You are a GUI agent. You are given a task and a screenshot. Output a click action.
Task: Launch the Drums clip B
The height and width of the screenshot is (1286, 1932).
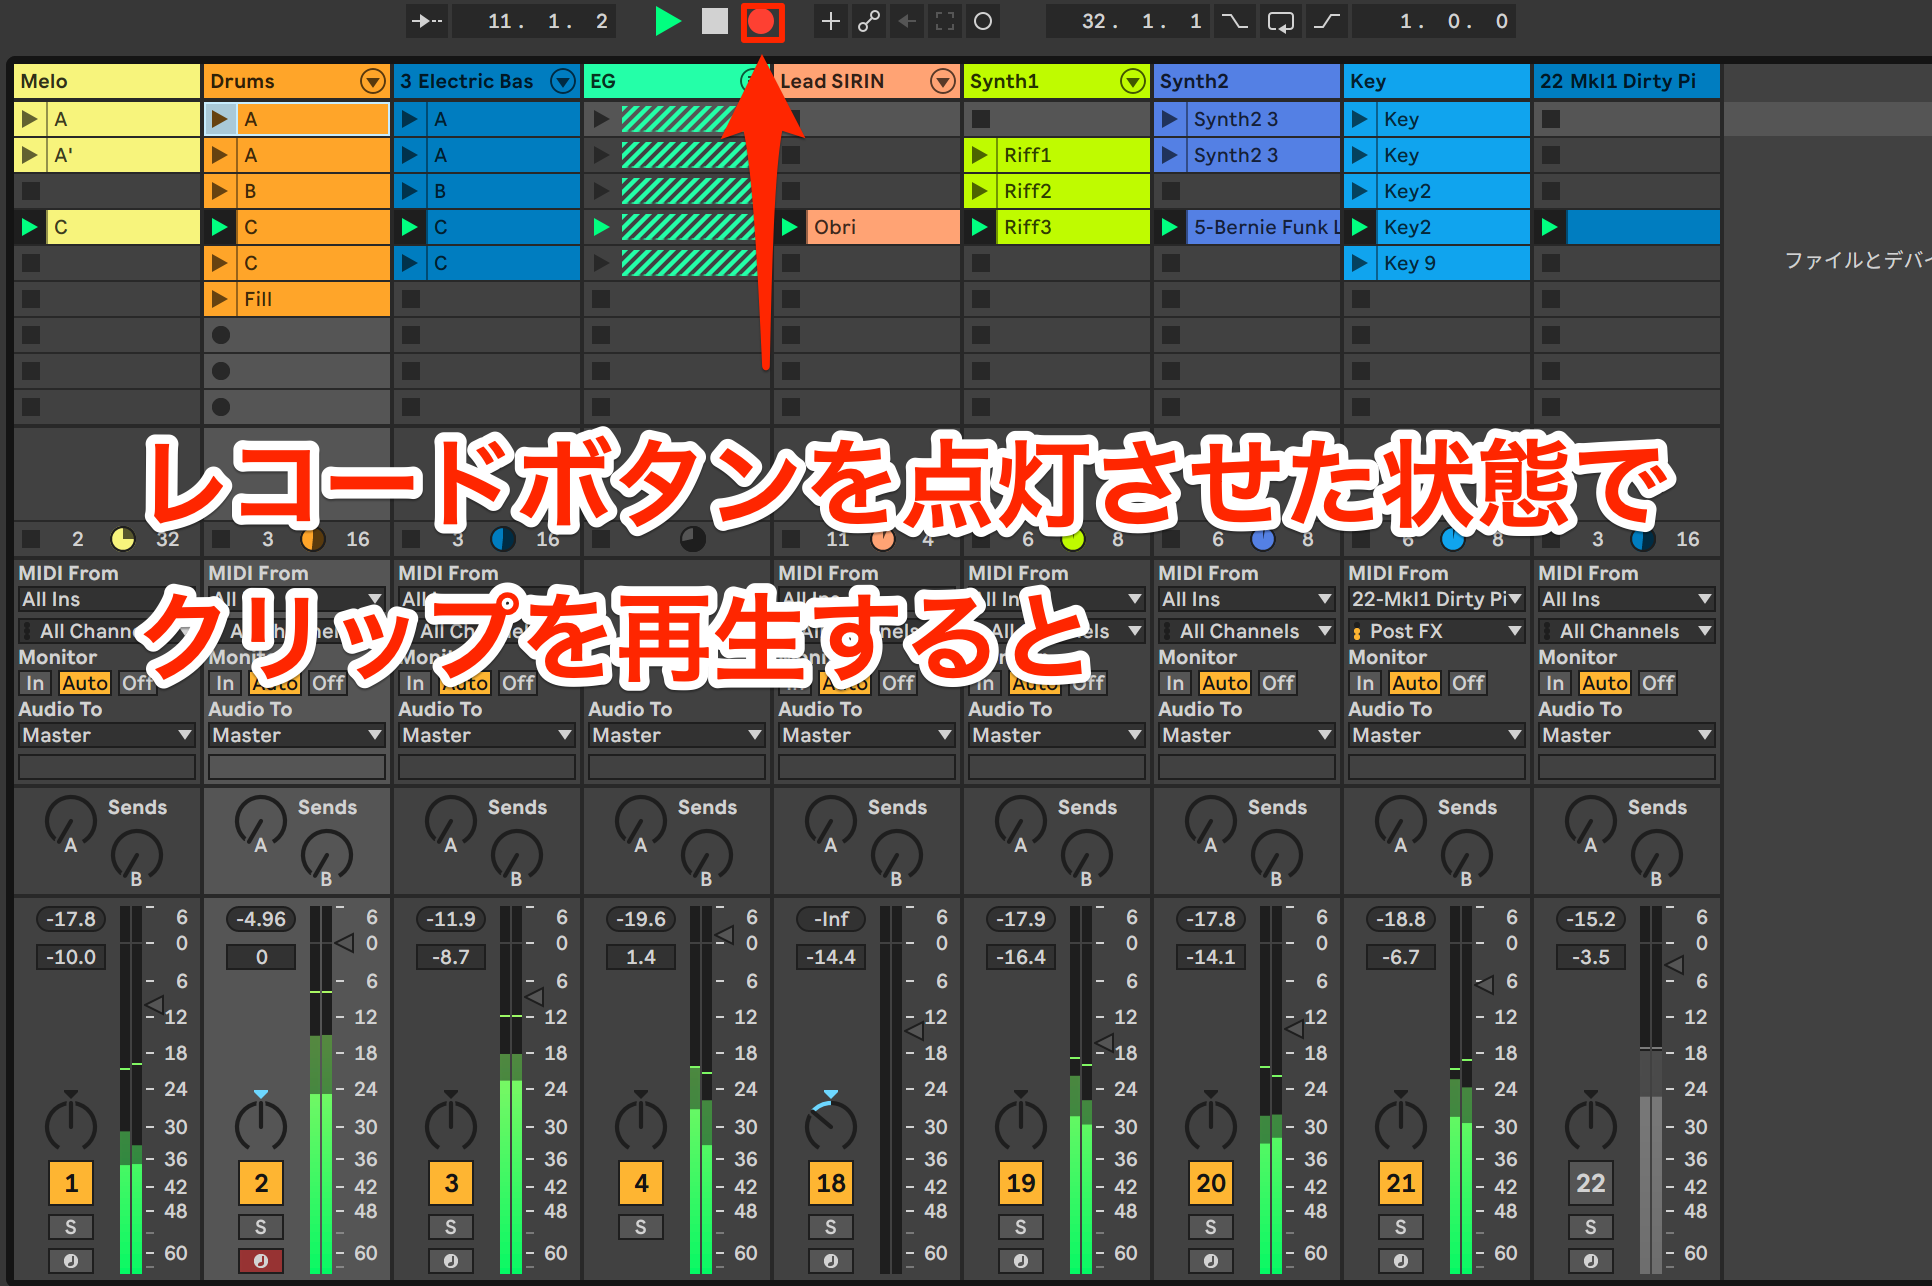[x=220, y=191]
